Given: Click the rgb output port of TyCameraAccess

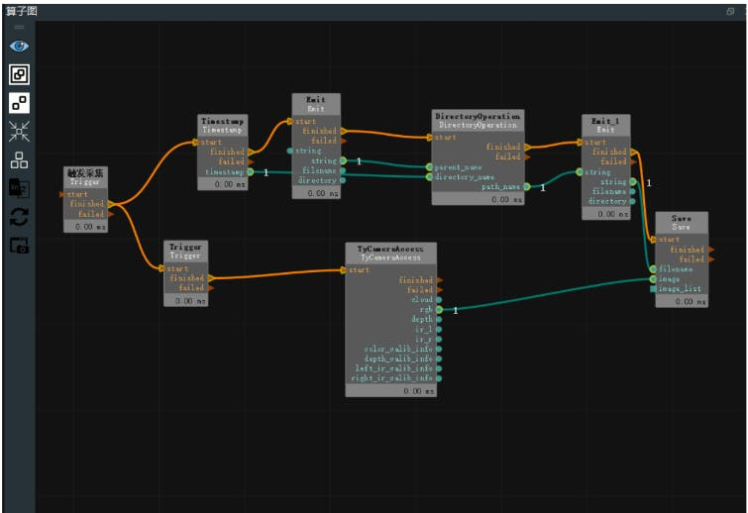Looking at the screenshot, I should (439, 310).
